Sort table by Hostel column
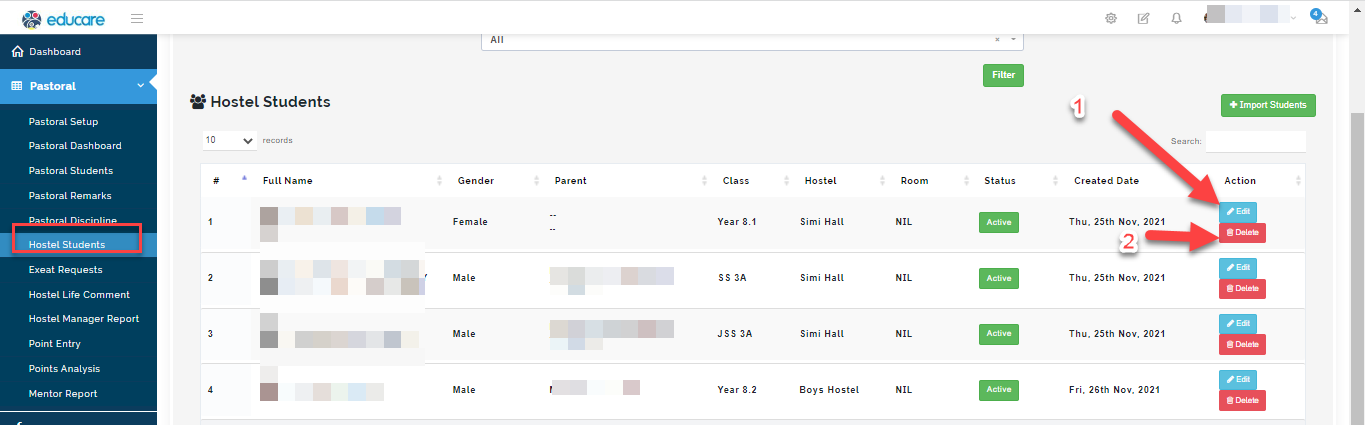 click(x=838, y=181)
